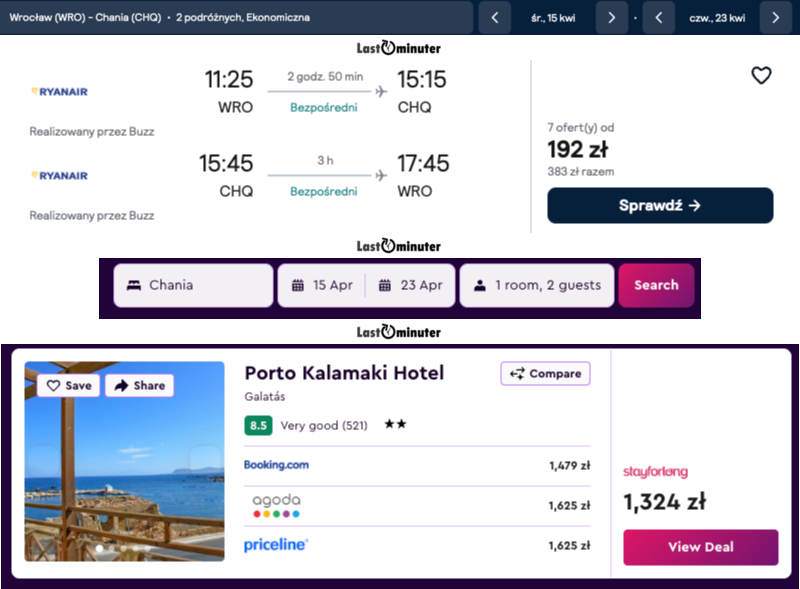Open the 23 Apr check-out date picker

point(410,285)
